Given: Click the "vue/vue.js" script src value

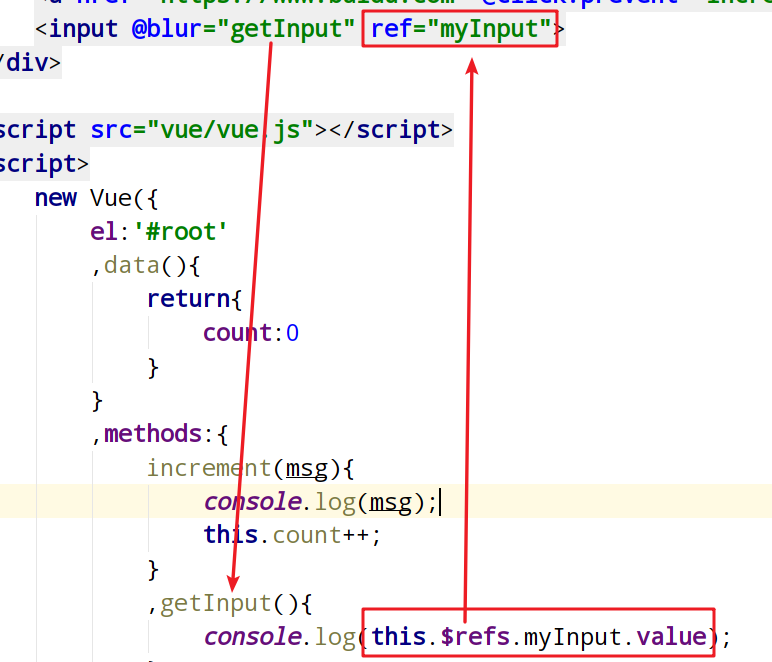Looking at the screenshot, I should pos(230,130).
